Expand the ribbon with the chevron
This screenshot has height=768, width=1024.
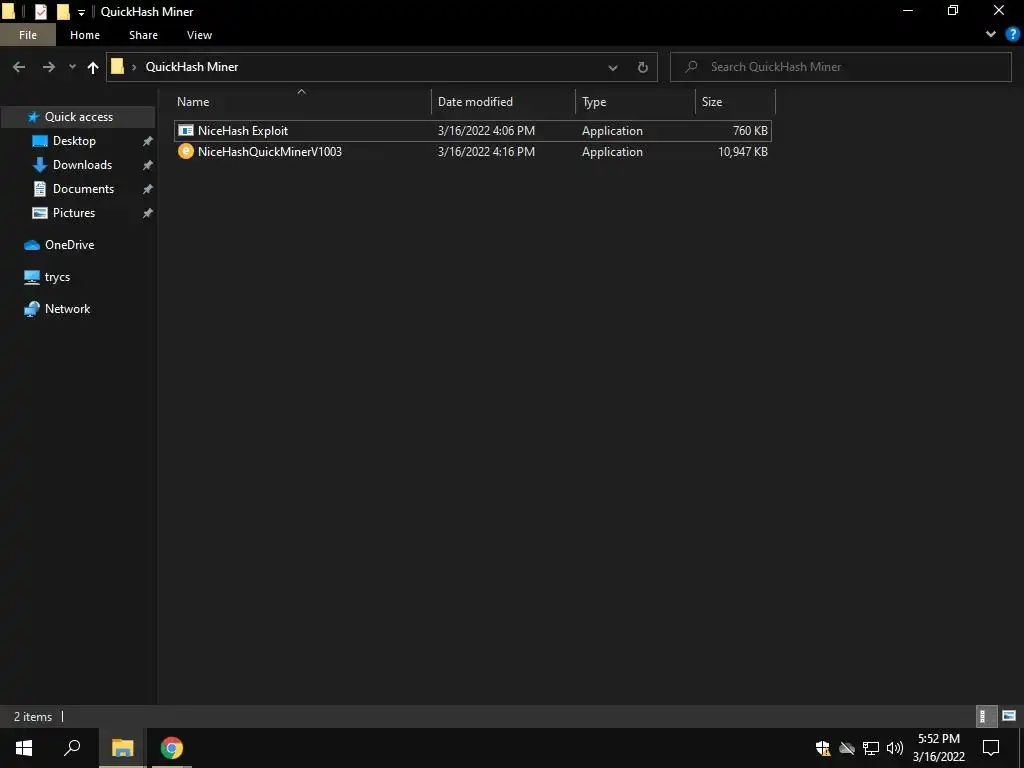pos(991,35)
